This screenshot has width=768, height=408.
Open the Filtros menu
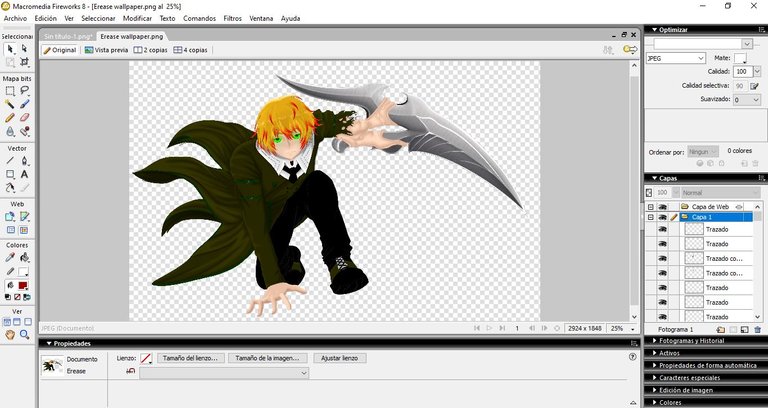coord(233,19)
